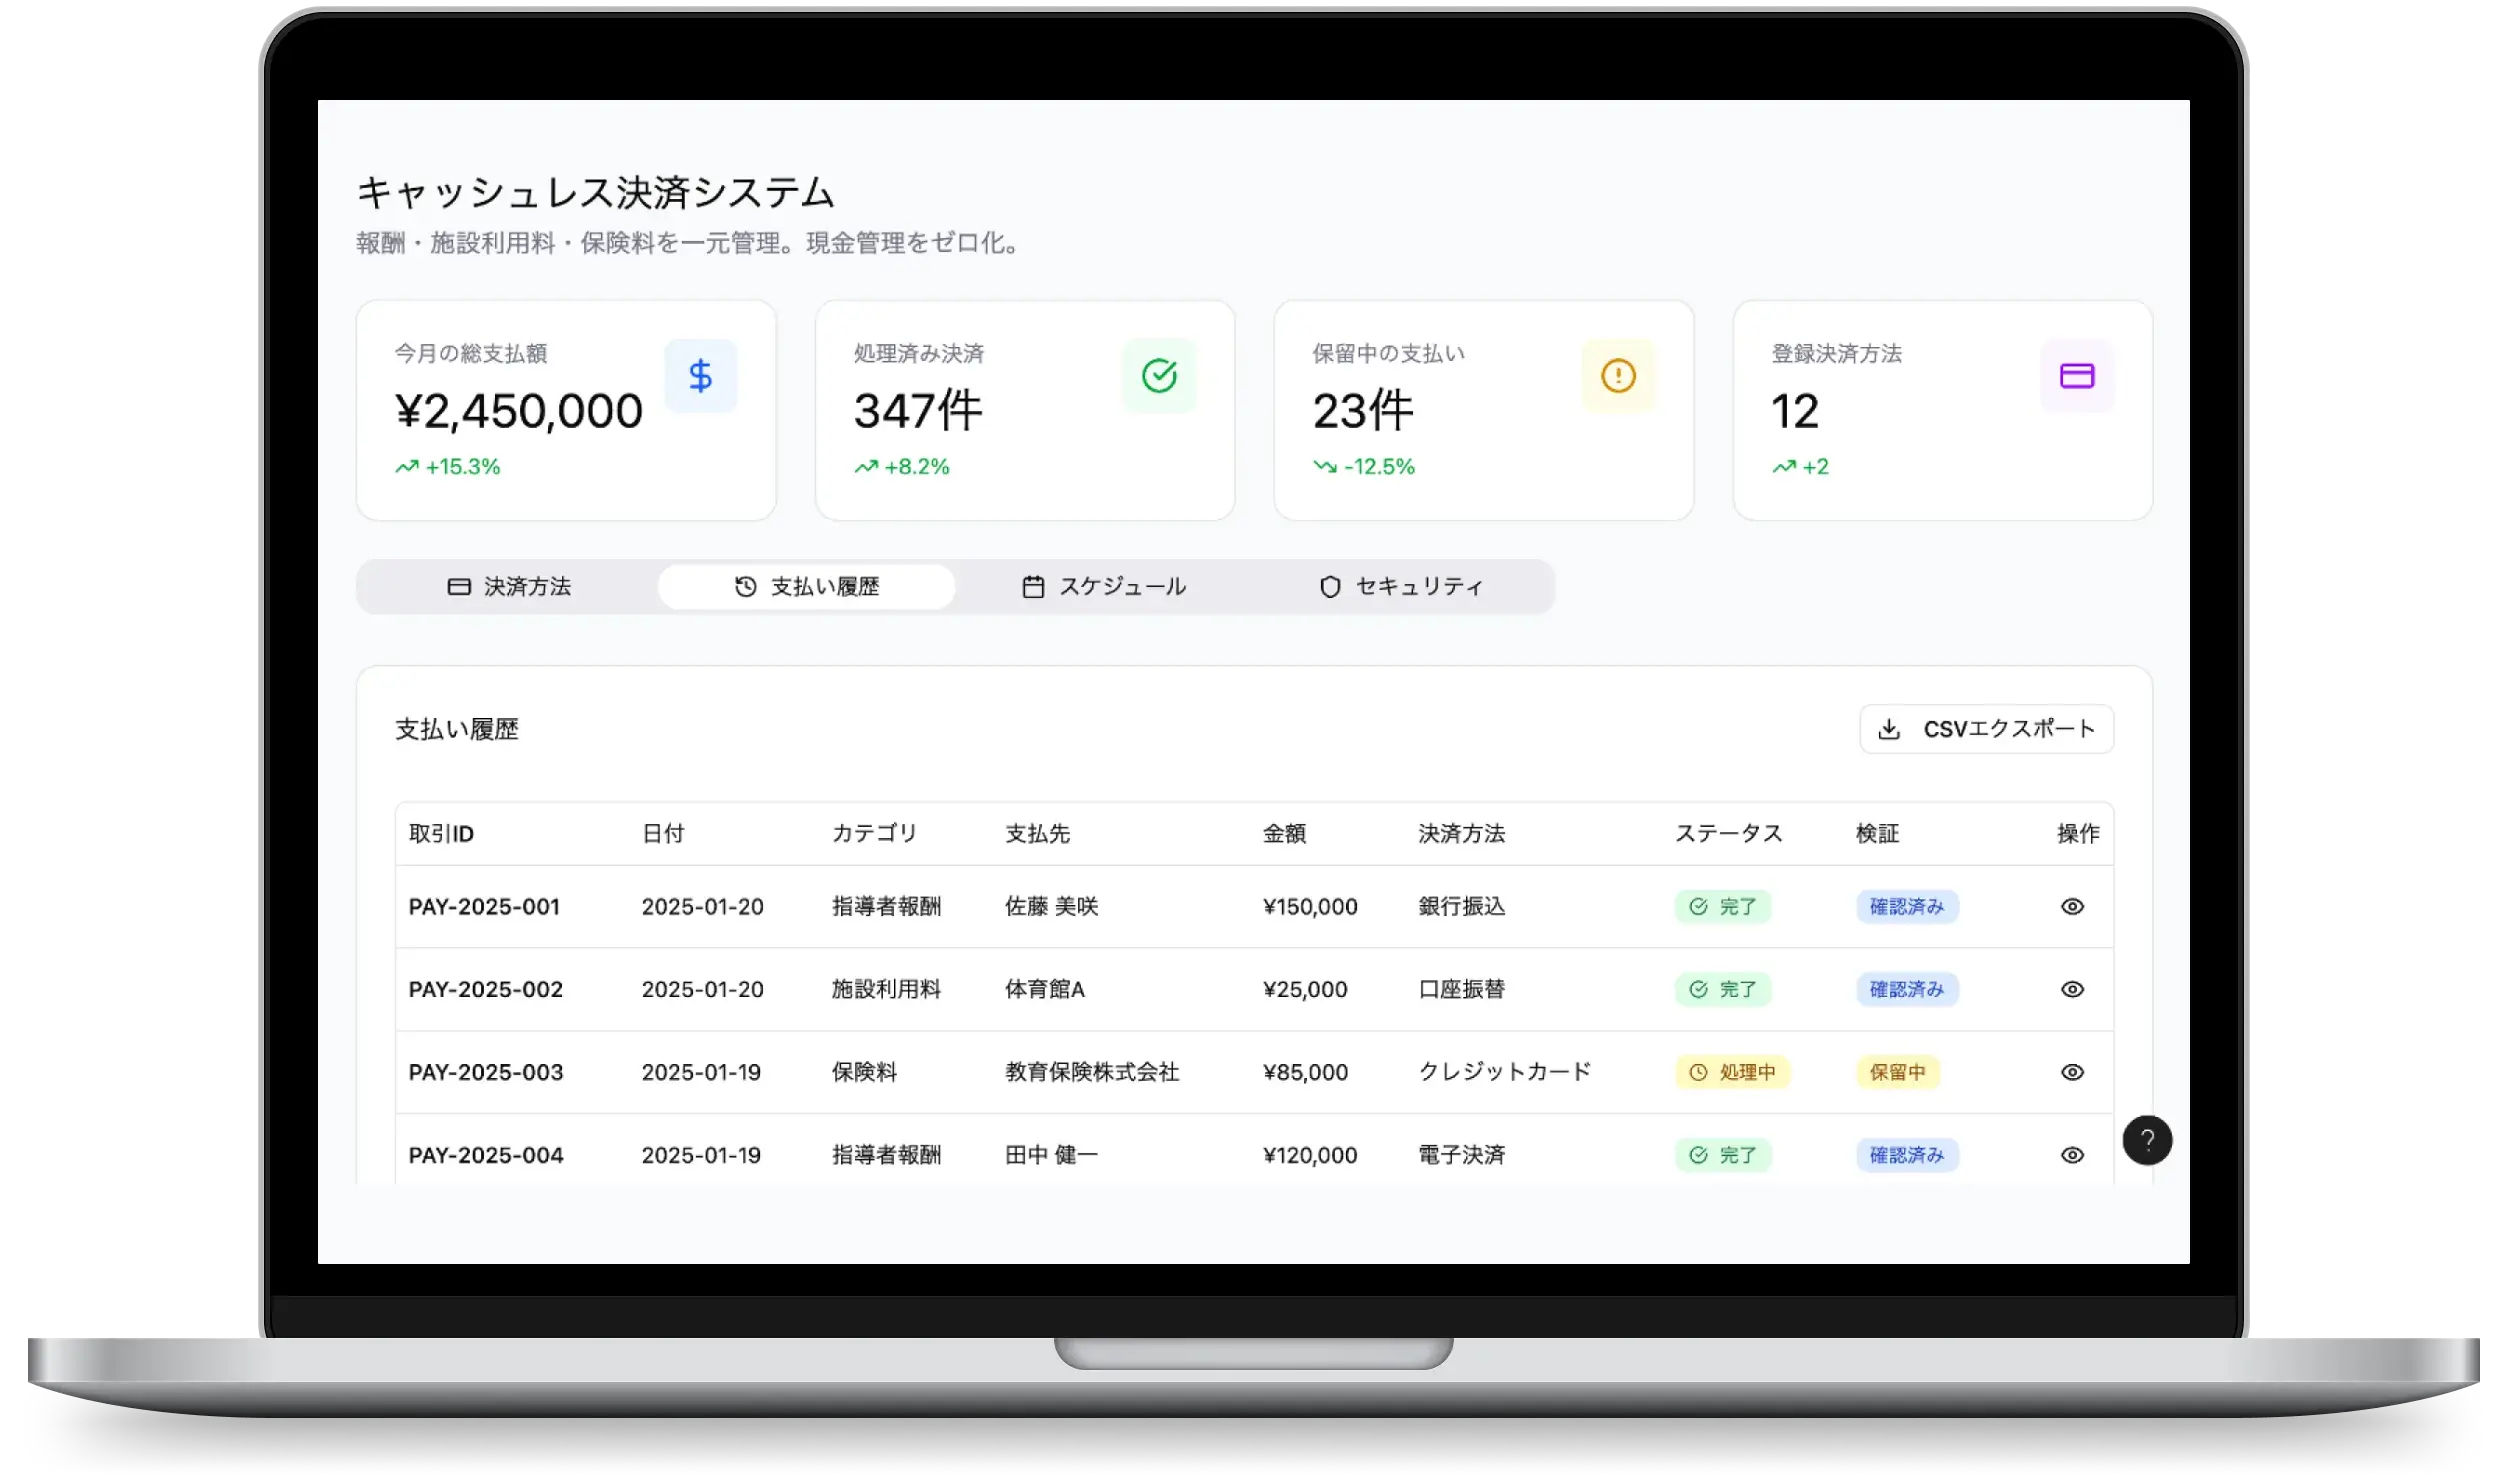
Task: Click the yellow alert icon in pending payments card
Action: (x=1618, y=376)
